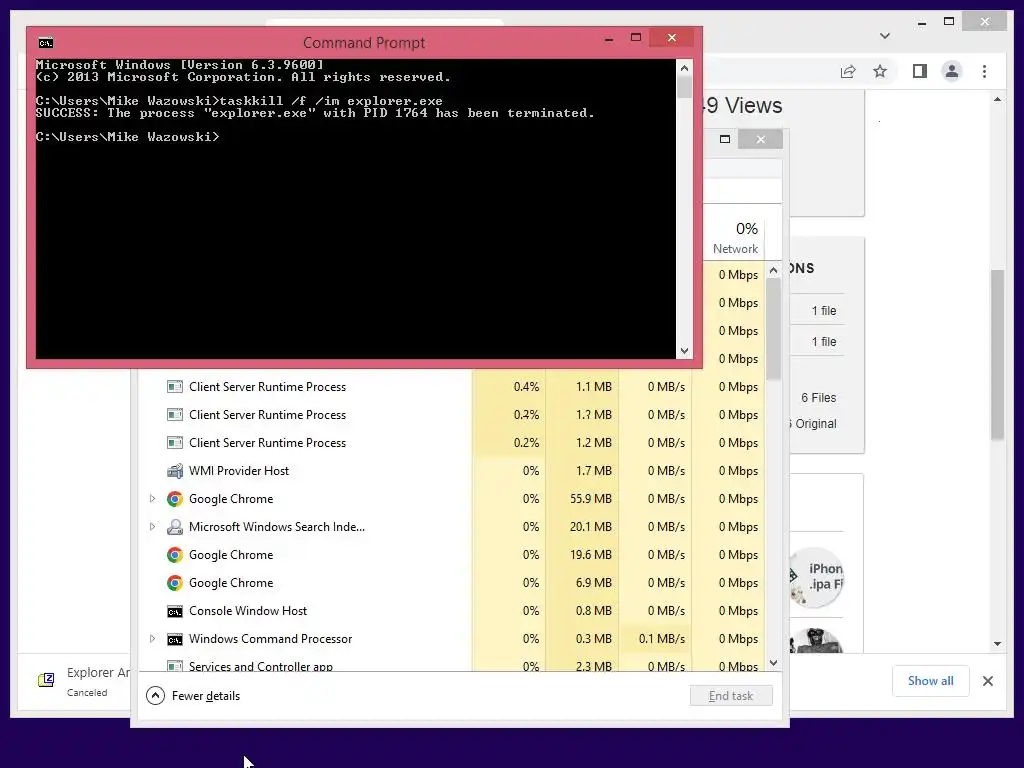Image resolution: width=1024 pixels, height=768 pixels.
Task: Click Google Chrome icon with 6.9 MB
Action: coord(174,583)
